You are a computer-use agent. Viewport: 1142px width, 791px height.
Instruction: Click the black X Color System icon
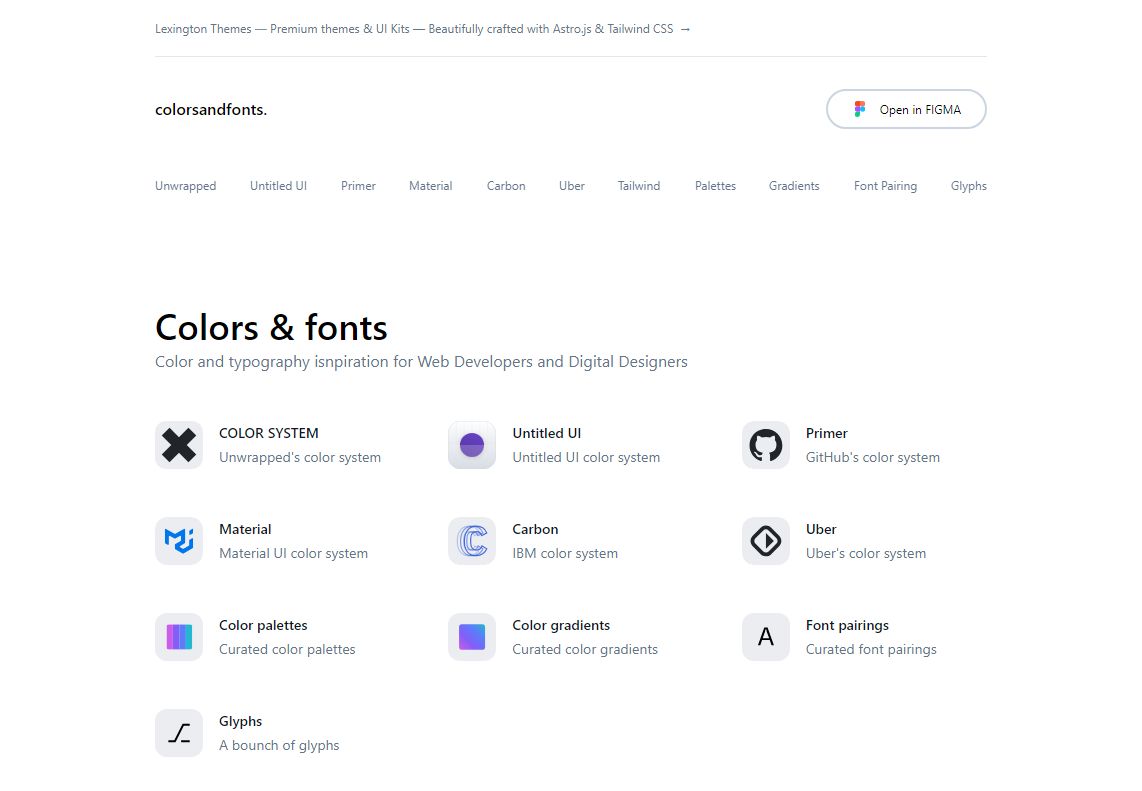178,445
